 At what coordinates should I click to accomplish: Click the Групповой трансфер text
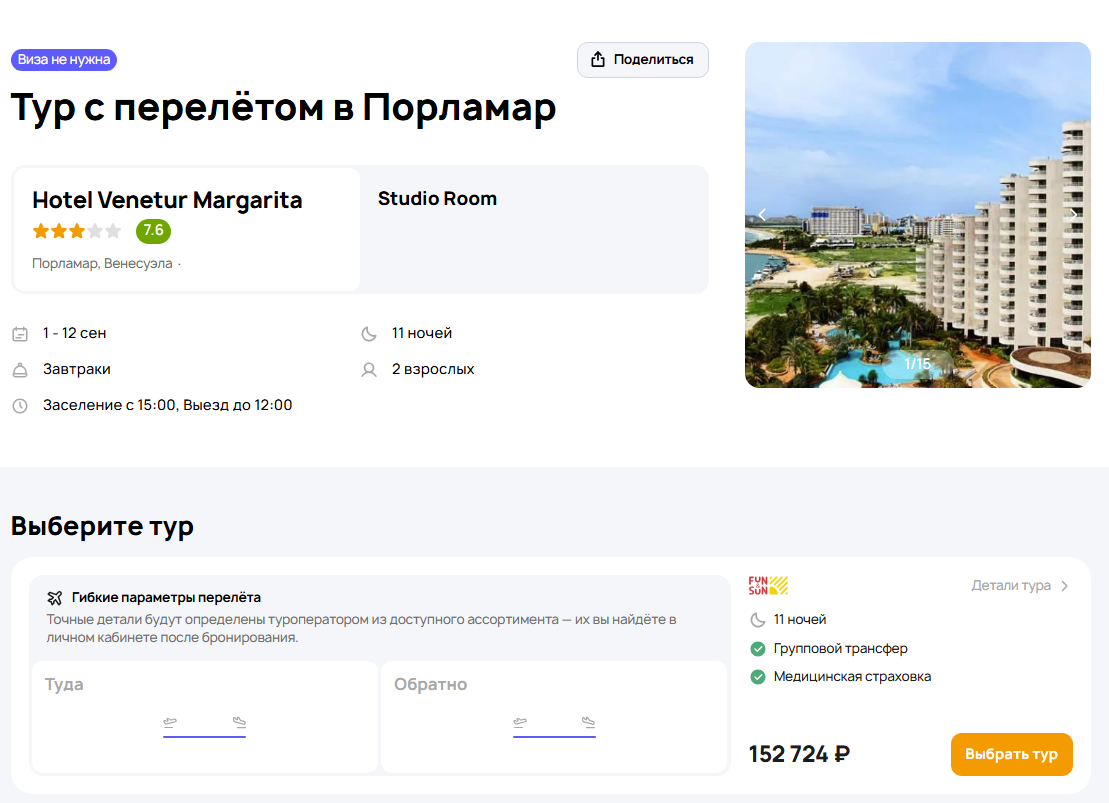[x=840, y=649]
